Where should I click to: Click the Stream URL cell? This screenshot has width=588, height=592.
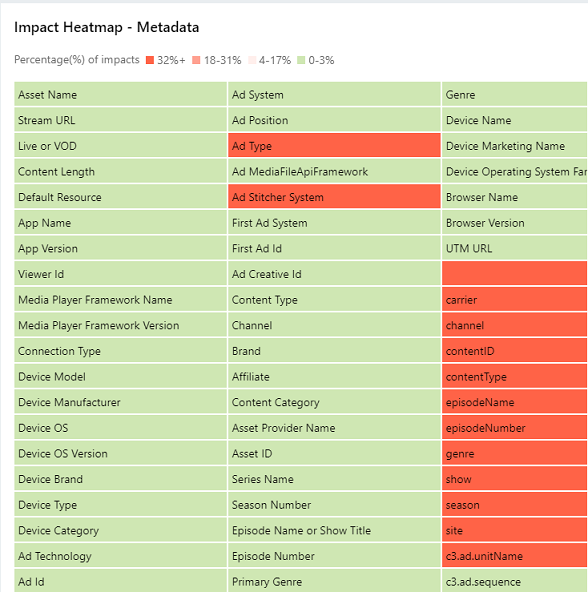click(120, 120)
